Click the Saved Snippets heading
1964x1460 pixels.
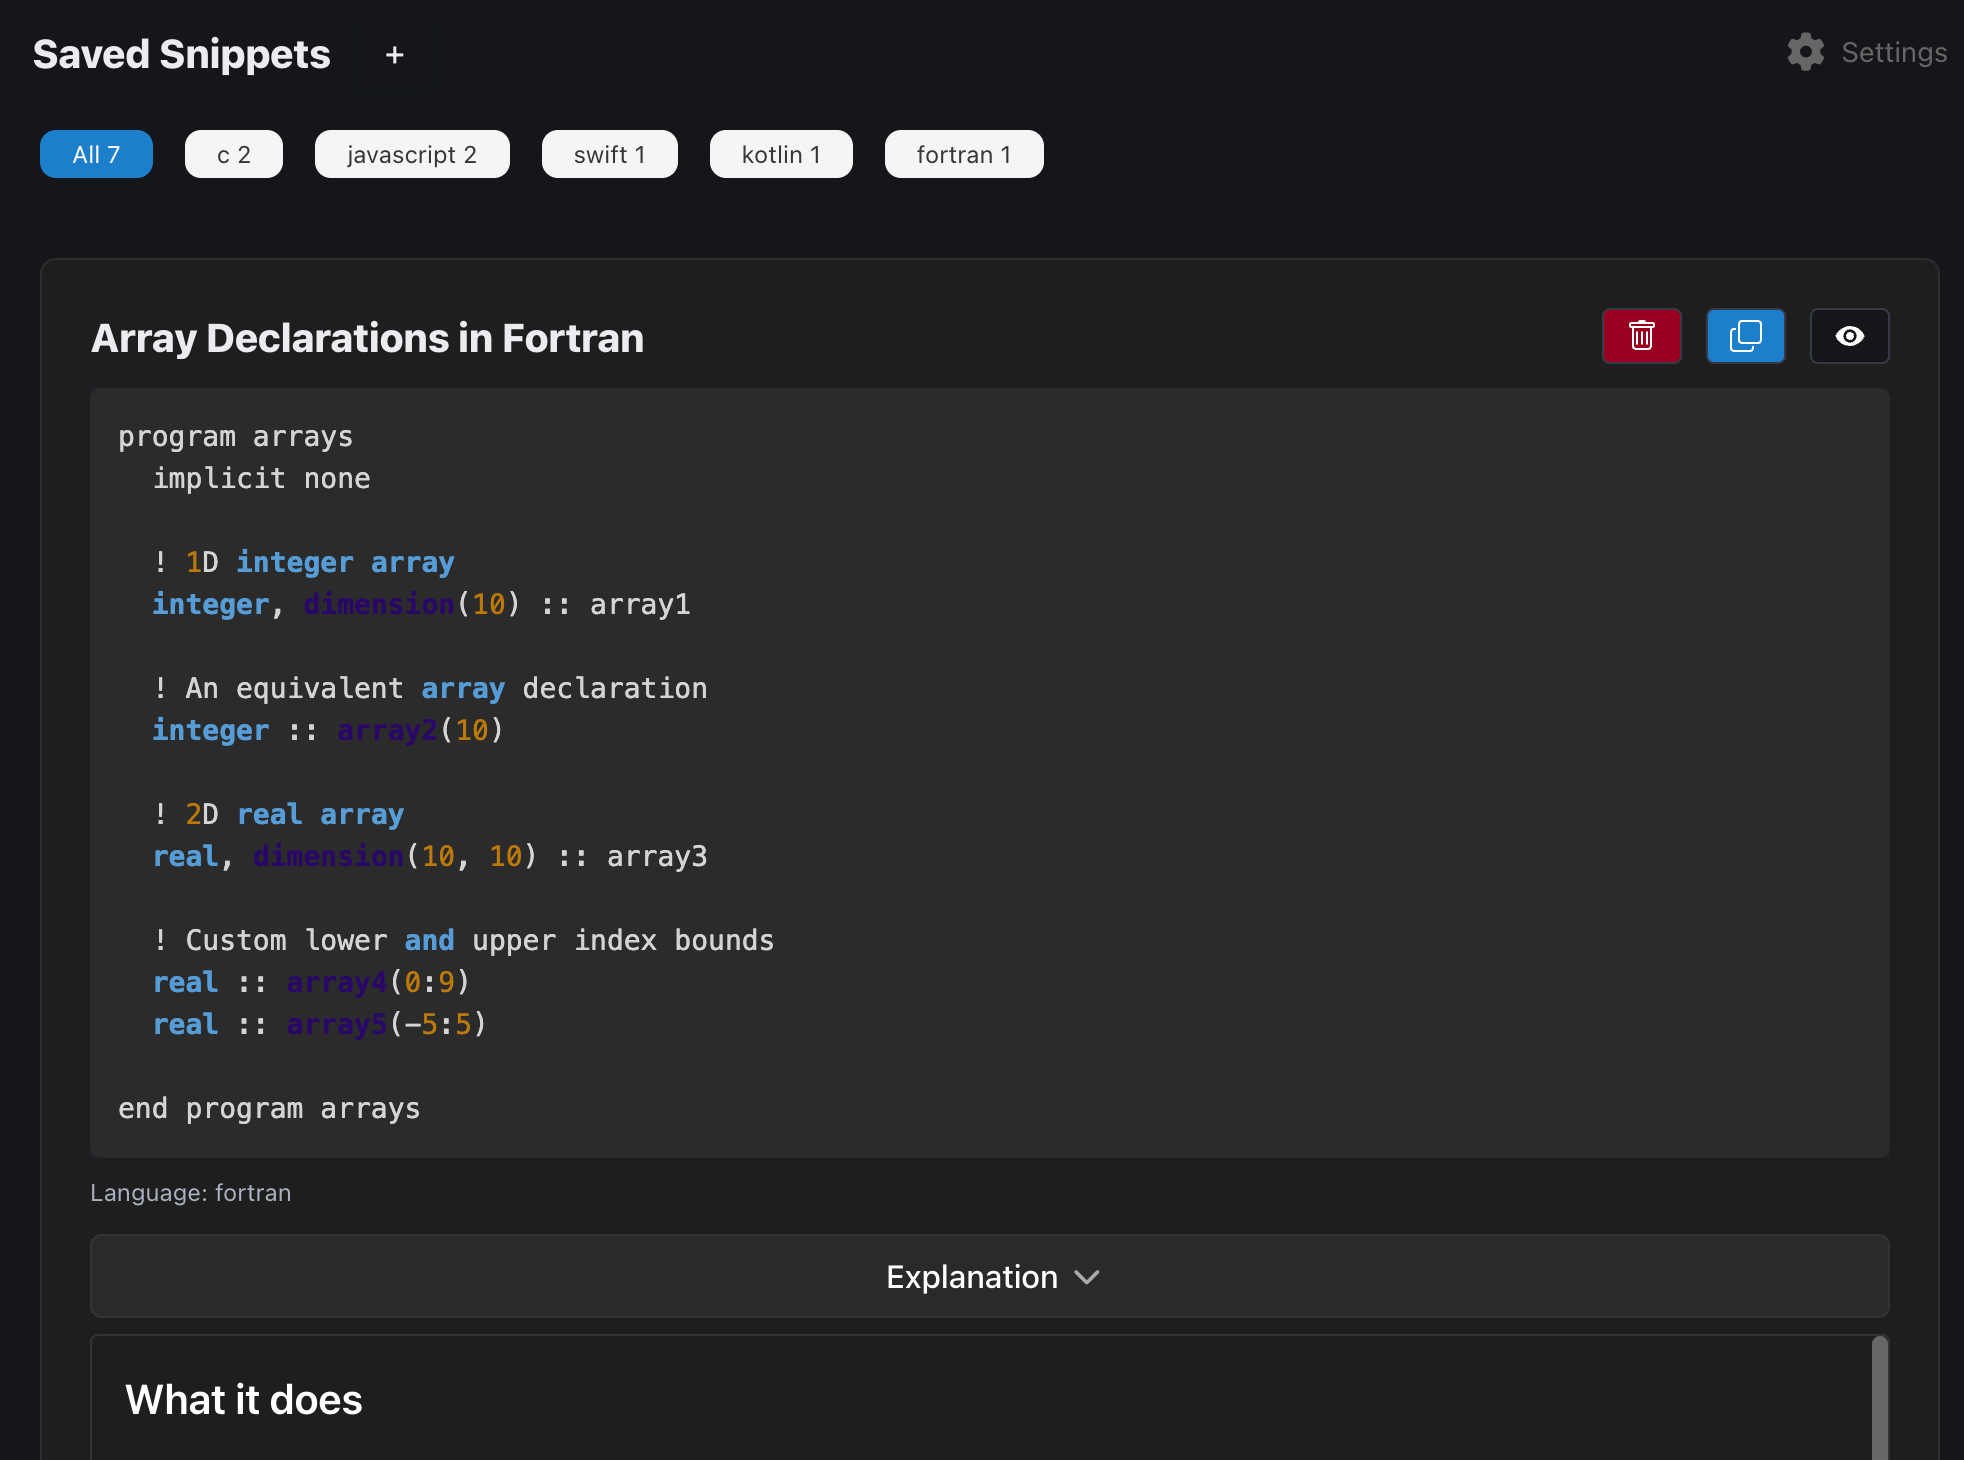click(x=181, y=54)
